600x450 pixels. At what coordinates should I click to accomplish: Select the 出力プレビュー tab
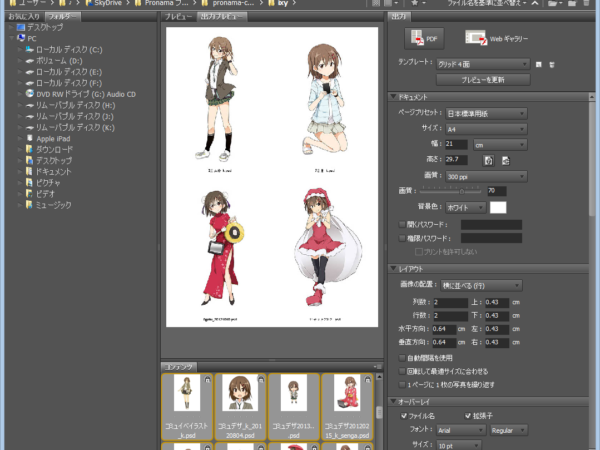(222, 16)
